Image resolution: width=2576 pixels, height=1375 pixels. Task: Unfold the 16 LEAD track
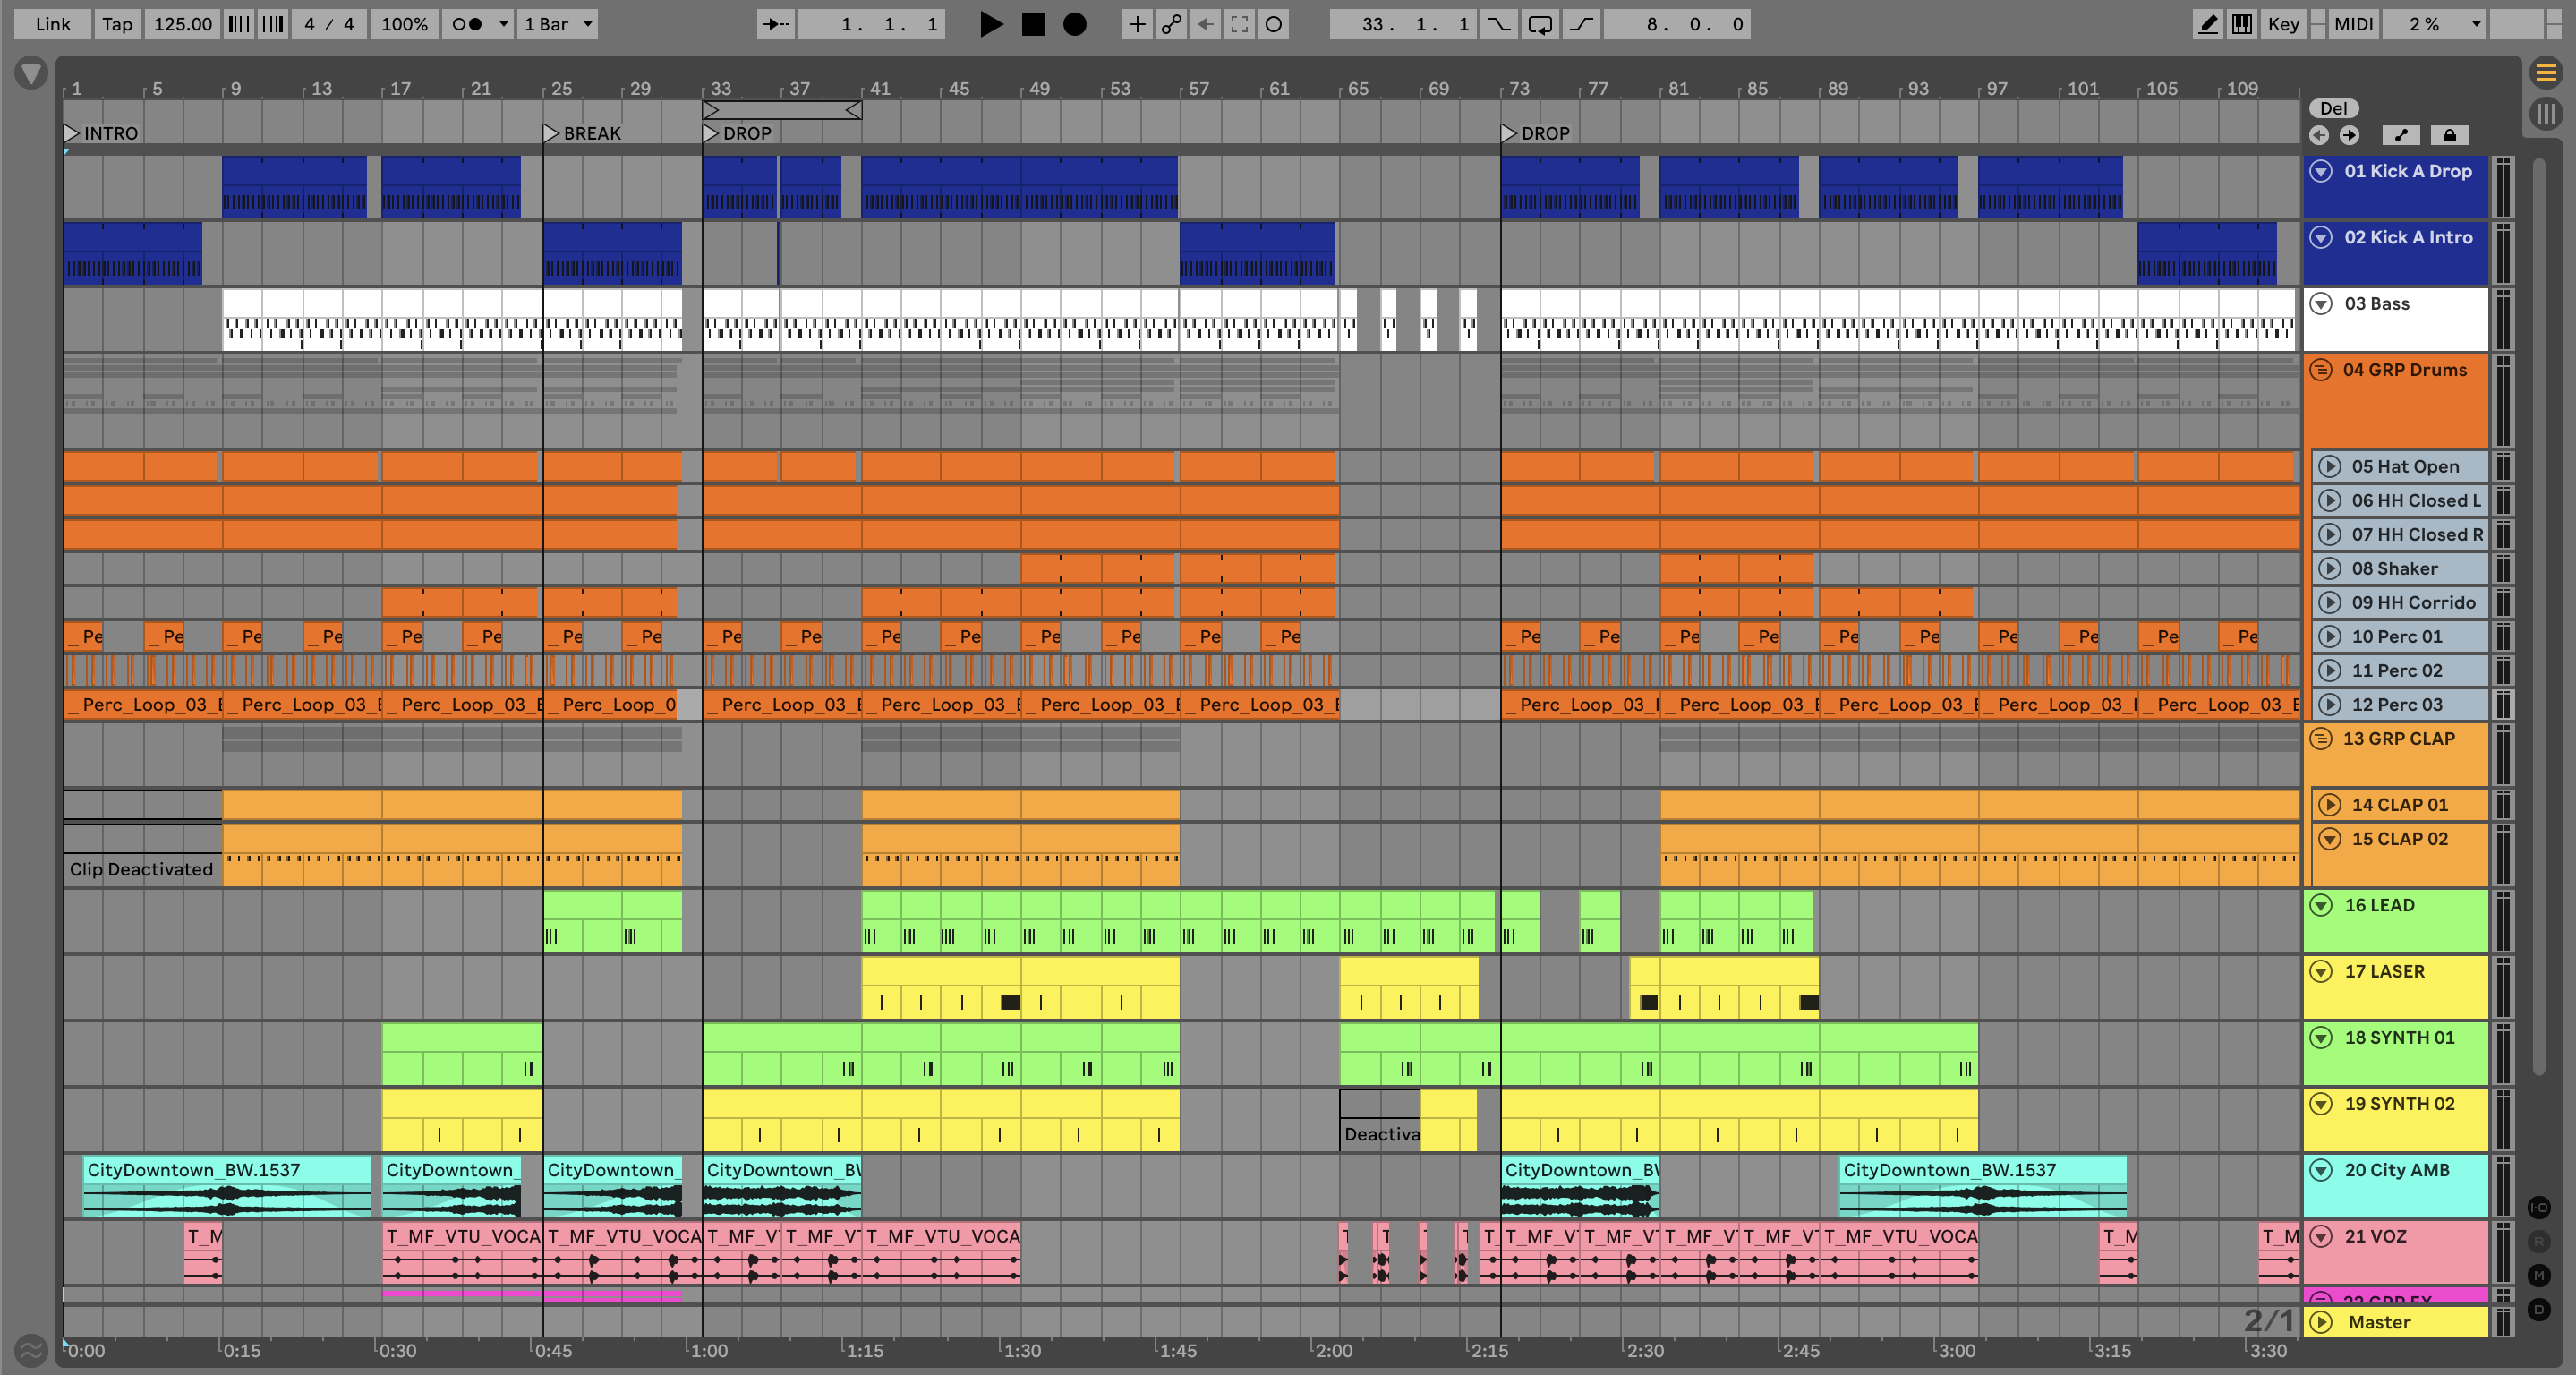(2321, 905)
